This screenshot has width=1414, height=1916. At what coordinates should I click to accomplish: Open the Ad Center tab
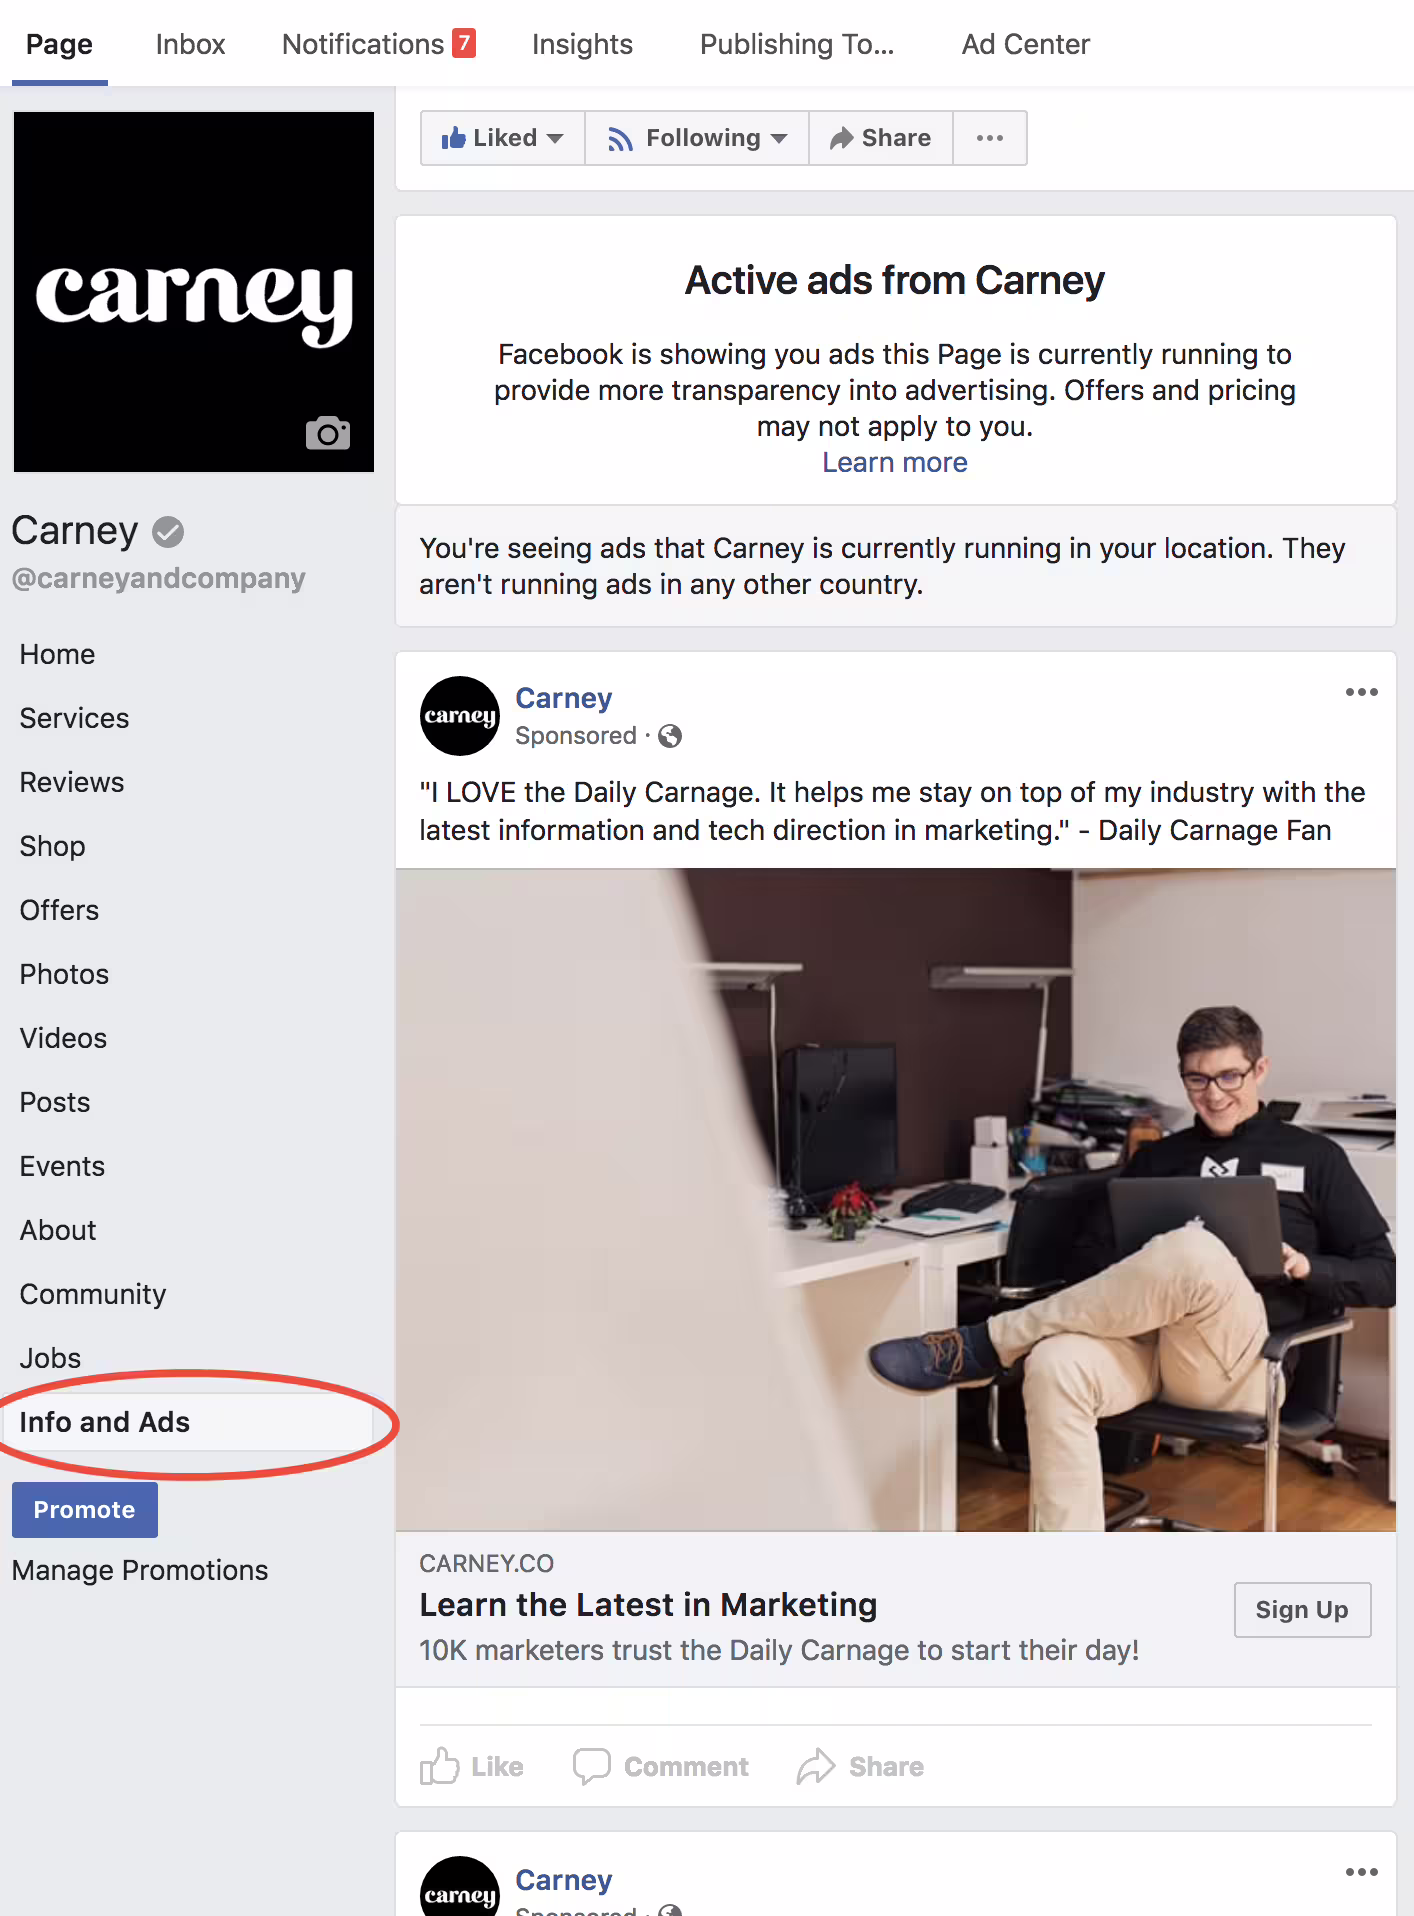coord(1025,44)
